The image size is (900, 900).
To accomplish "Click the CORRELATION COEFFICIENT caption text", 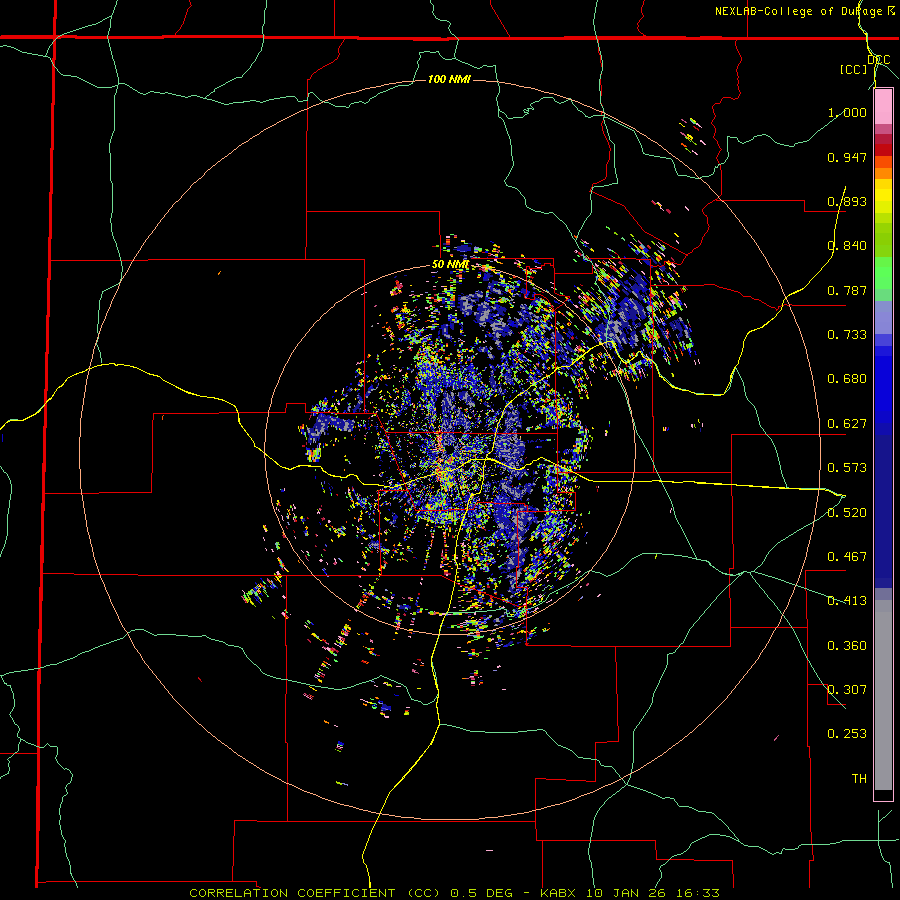I will [x=293, y=893].
